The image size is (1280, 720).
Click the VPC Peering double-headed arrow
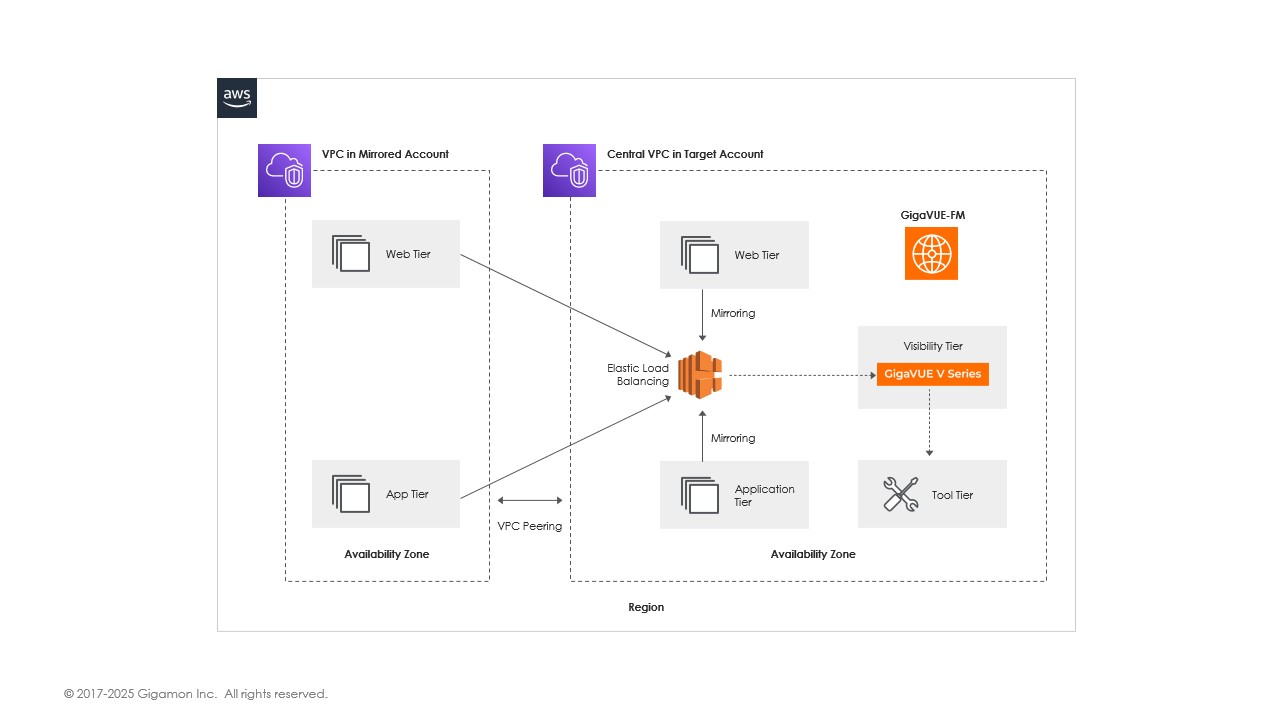[x=530, y=500]
